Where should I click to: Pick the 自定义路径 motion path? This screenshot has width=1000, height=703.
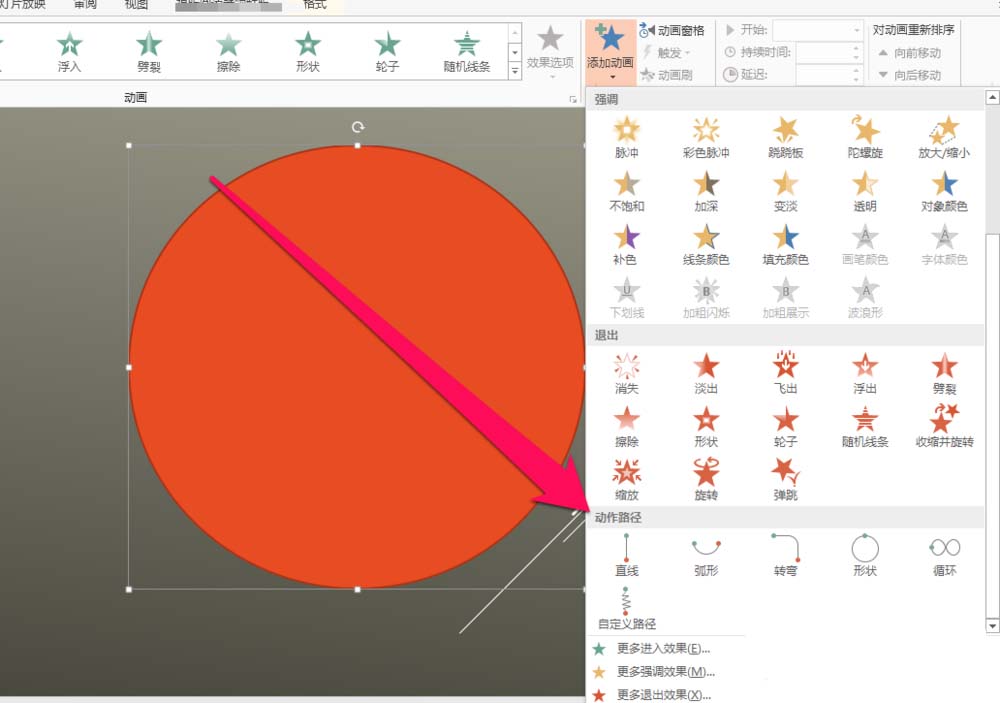pos(626,609)
